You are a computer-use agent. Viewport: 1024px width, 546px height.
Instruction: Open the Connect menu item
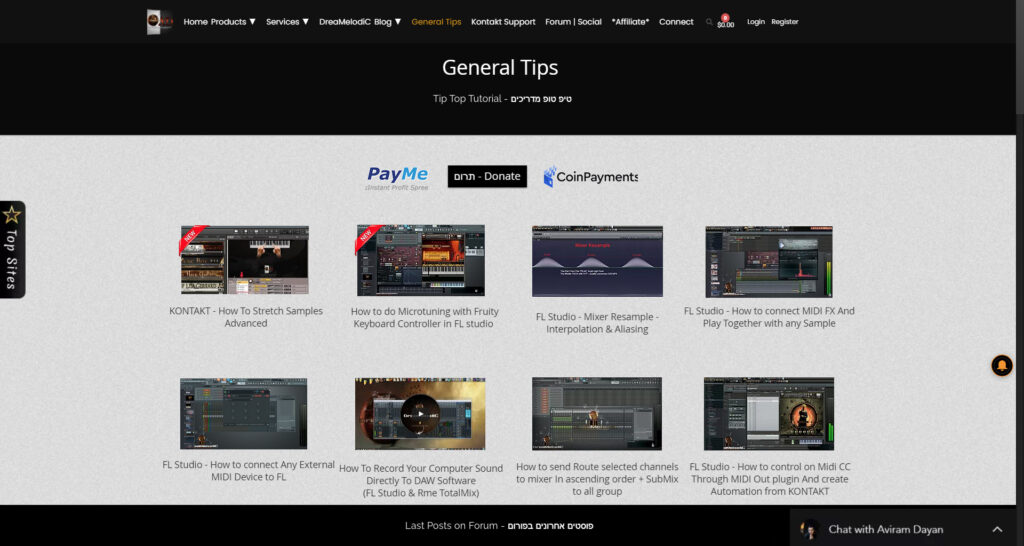pos(676,22)
